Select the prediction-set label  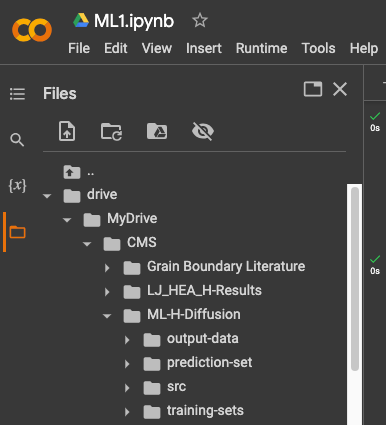(x=209, y=362)
